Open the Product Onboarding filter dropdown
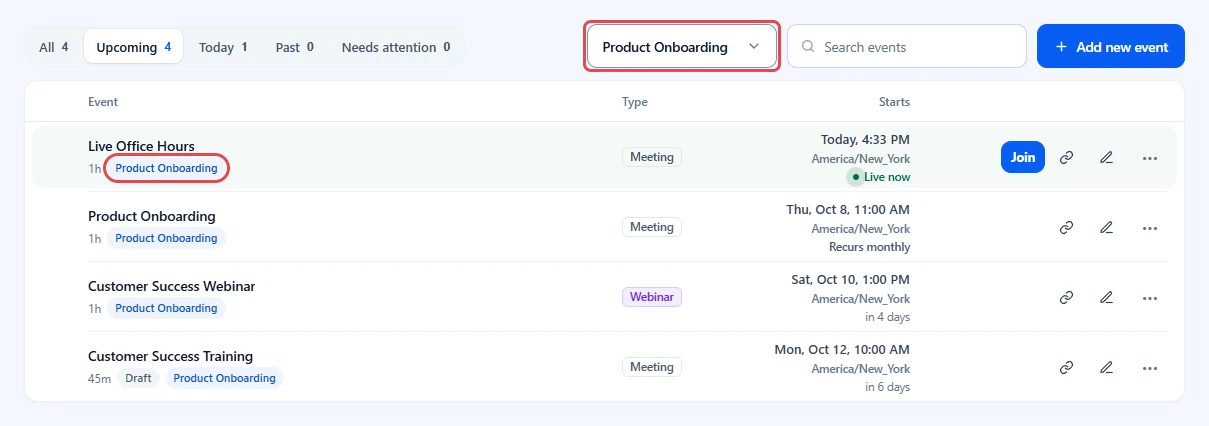Screen dimensions: 1209x426 [682, 47]
